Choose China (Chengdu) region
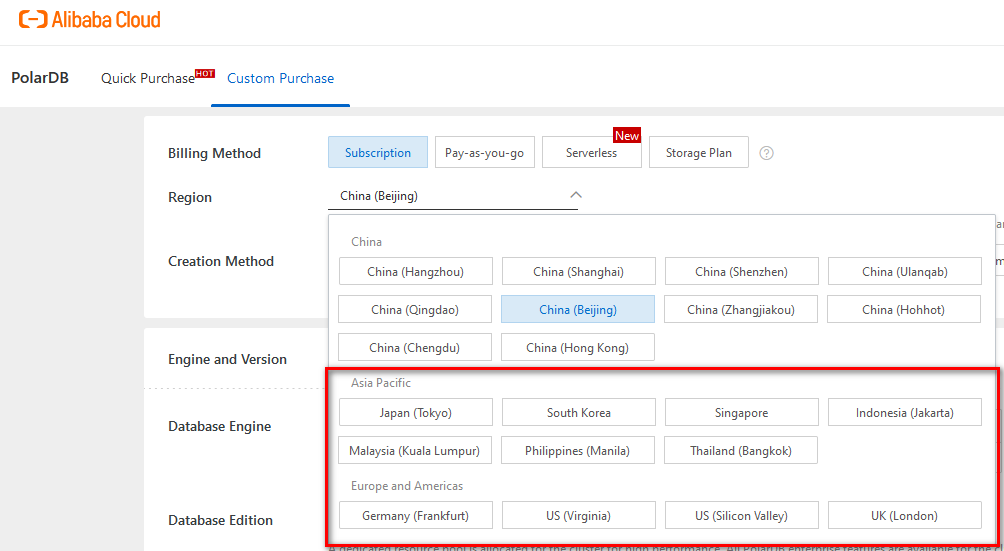 point(415,347)
